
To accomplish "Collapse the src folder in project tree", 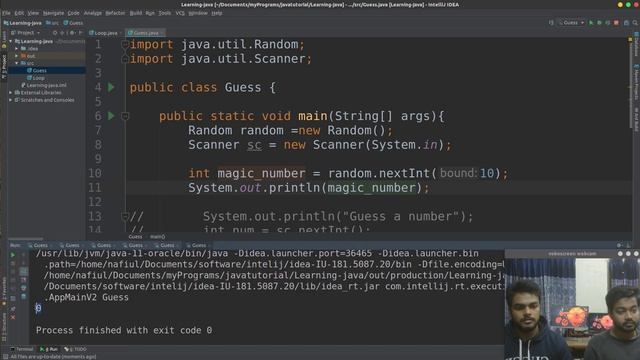I will click(17, 63).
